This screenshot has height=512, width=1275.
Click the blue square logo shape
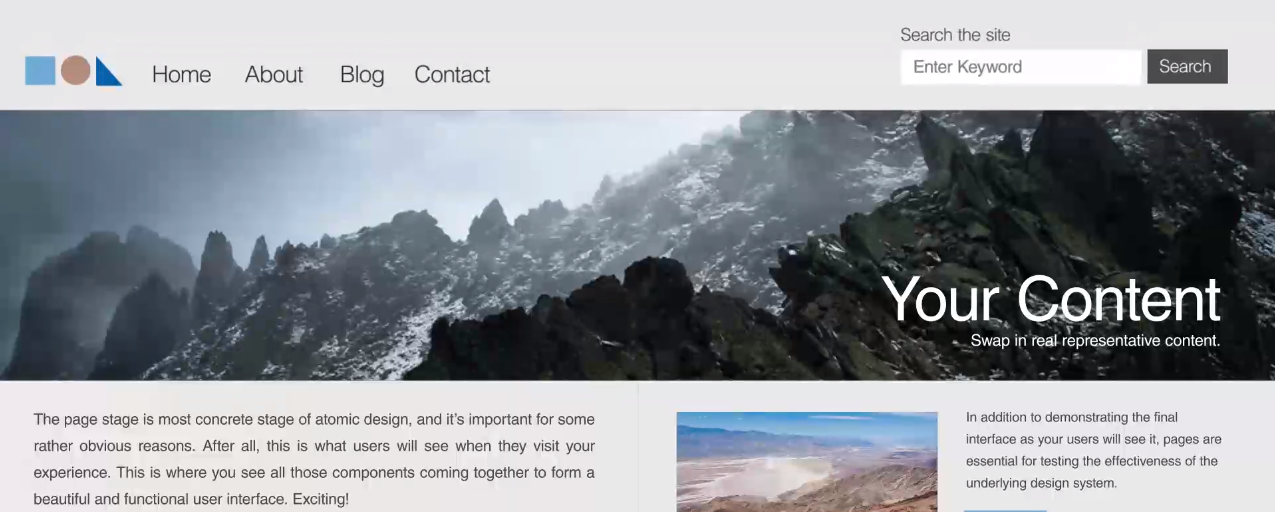[x=40, y=71]
